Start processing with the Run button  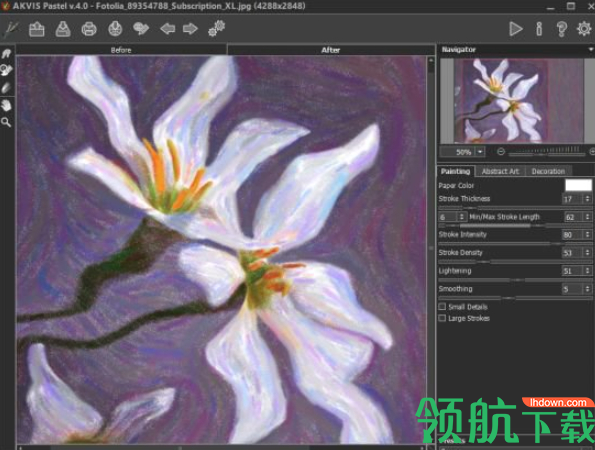(x=516, y=29)
